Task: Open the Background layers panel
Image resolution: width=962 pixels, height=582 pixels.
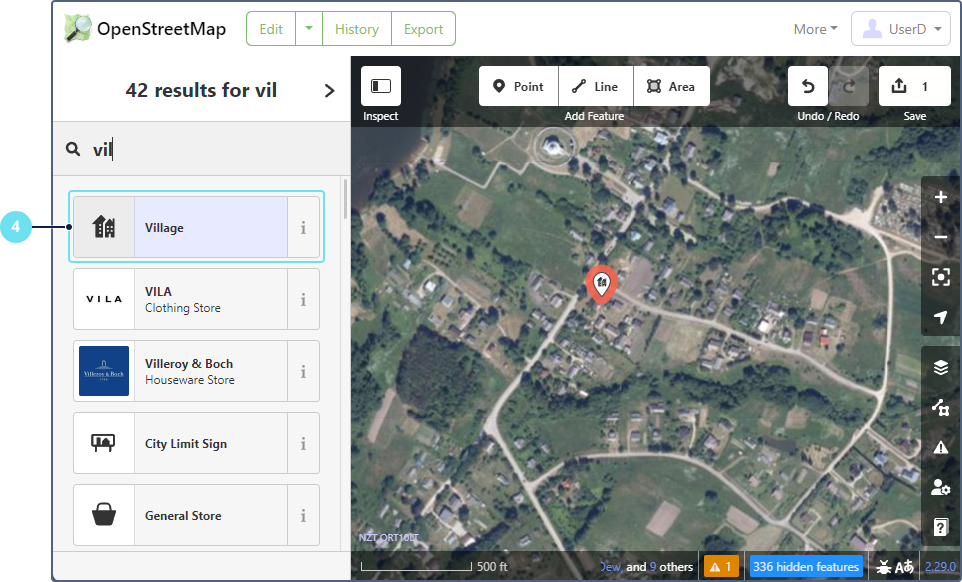Action: pos(940,367)
